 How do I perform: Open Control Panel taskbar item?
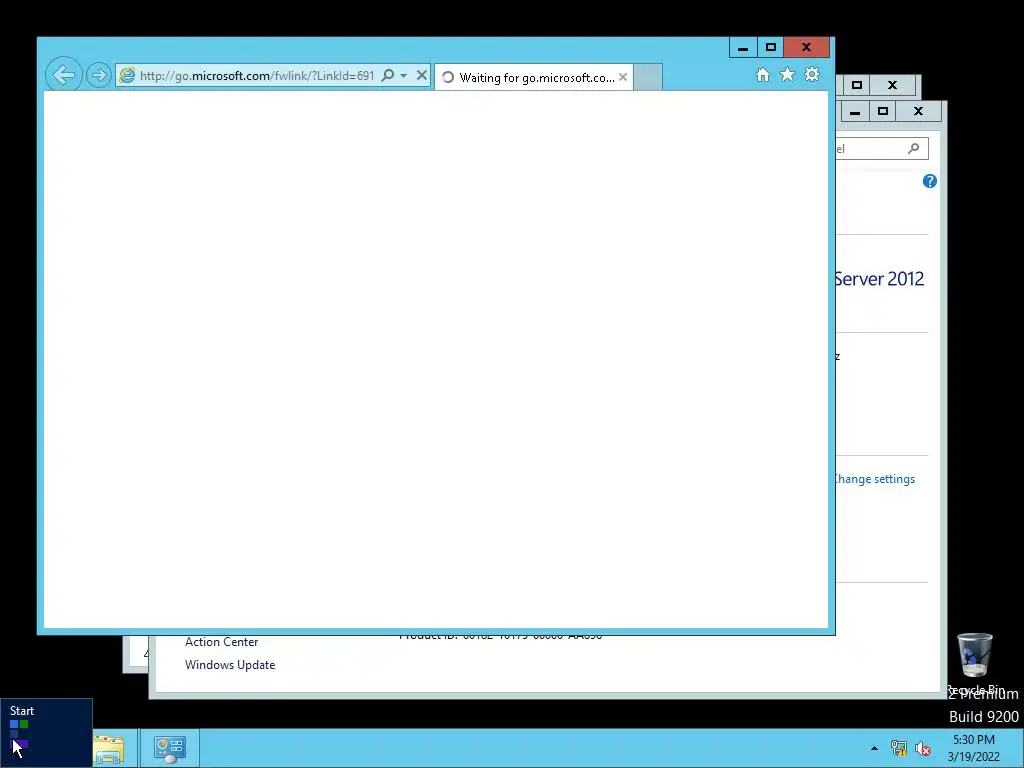(170, 748)
